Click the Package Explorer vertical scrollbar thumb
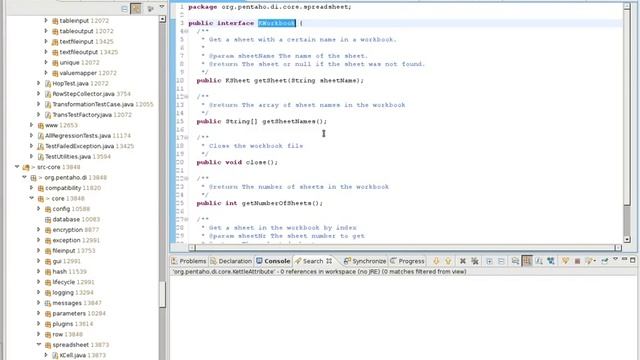 pos(162,294)
